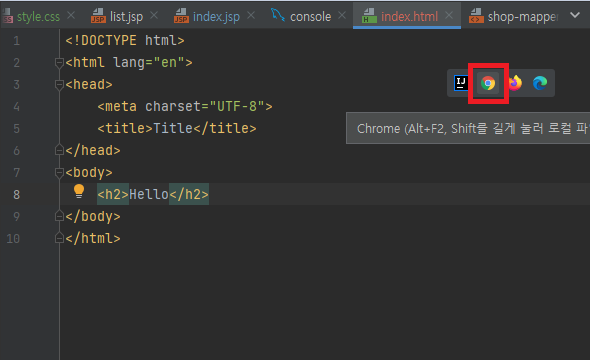The height and width of the screenshot is (360, 590).
Task: Switch to the shop-mapper tab
Action: 523,17
